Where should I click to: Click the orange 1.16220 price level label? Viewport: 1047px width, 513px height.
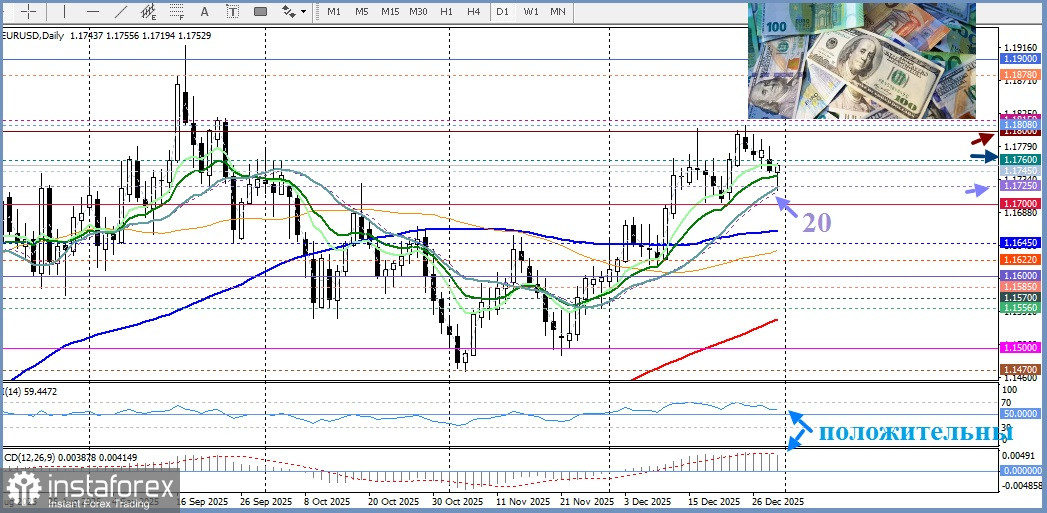1021,259
